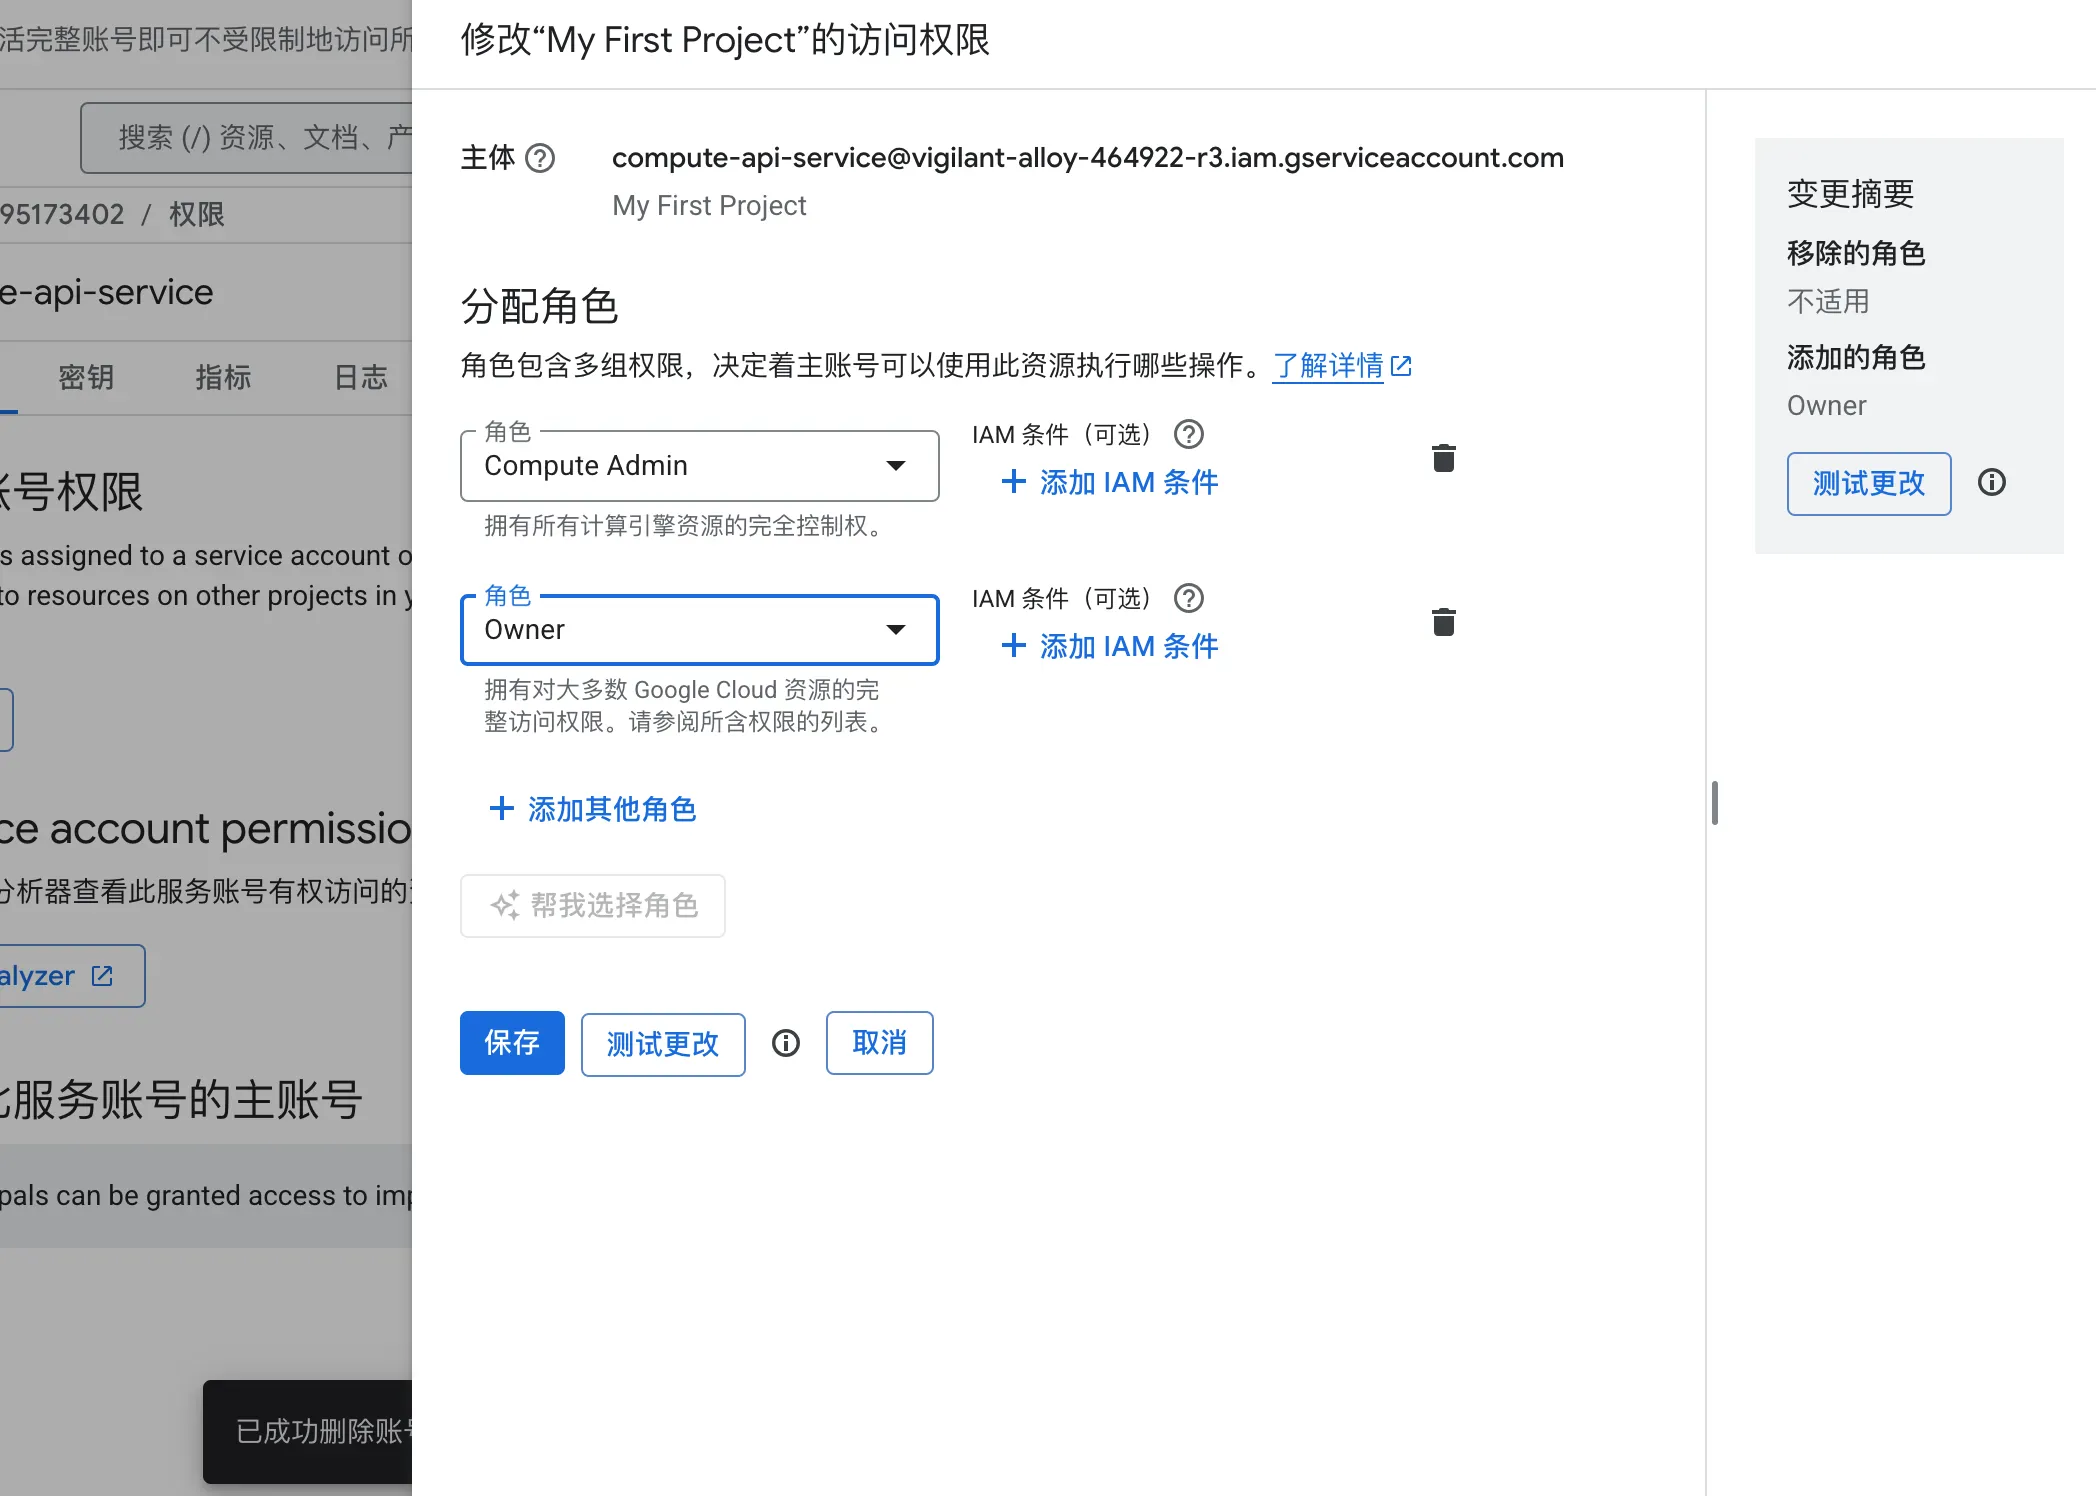Cancel the dialog with 取消
2096x1496 pixels.
(879, 1043)
